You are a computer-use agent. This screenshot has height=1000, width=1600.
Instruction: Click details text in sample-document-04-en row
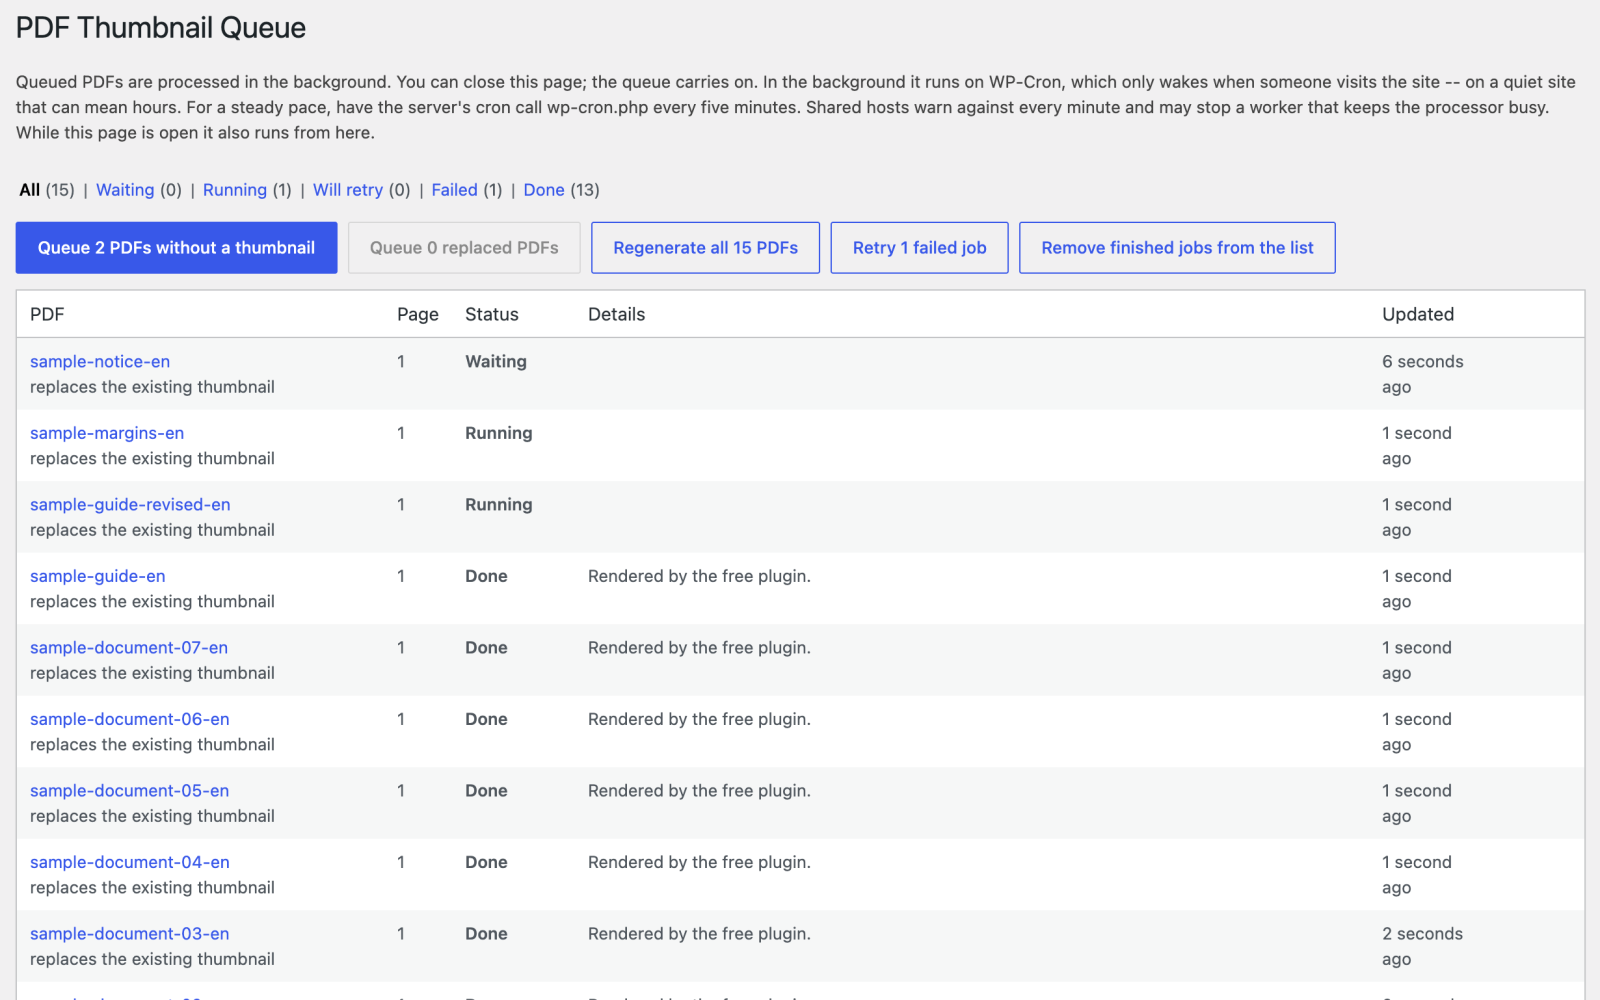coord(699,862)
